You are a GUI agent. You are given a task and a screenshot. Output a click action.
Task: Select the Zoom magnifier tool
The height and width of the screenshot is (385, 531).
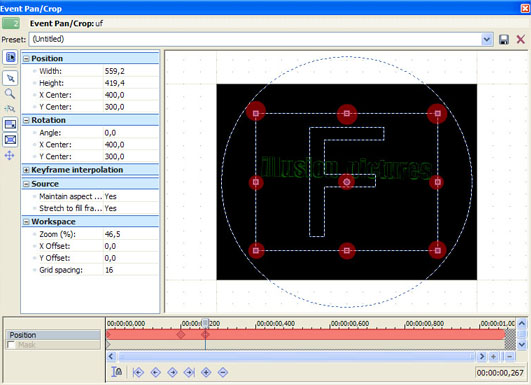(10, 94)
